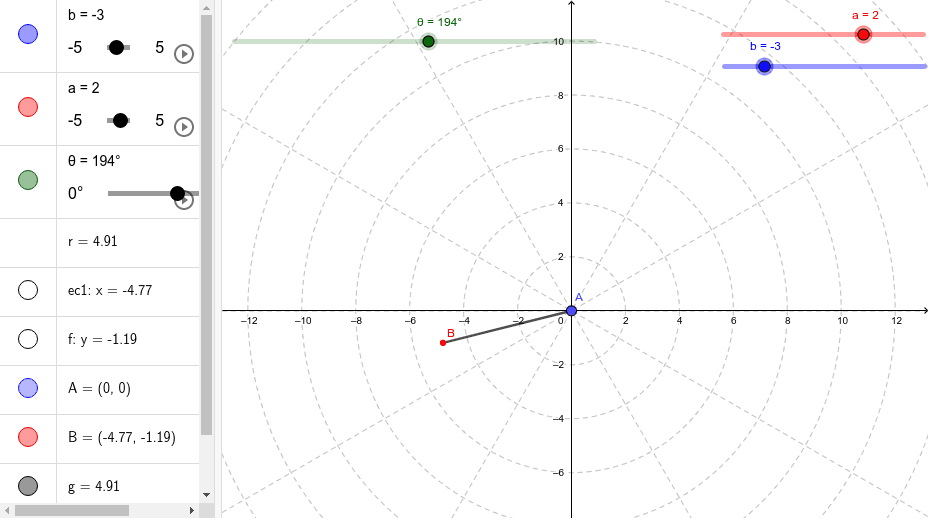
Task: Select blue point A at the origin
Action: point(571,311)
